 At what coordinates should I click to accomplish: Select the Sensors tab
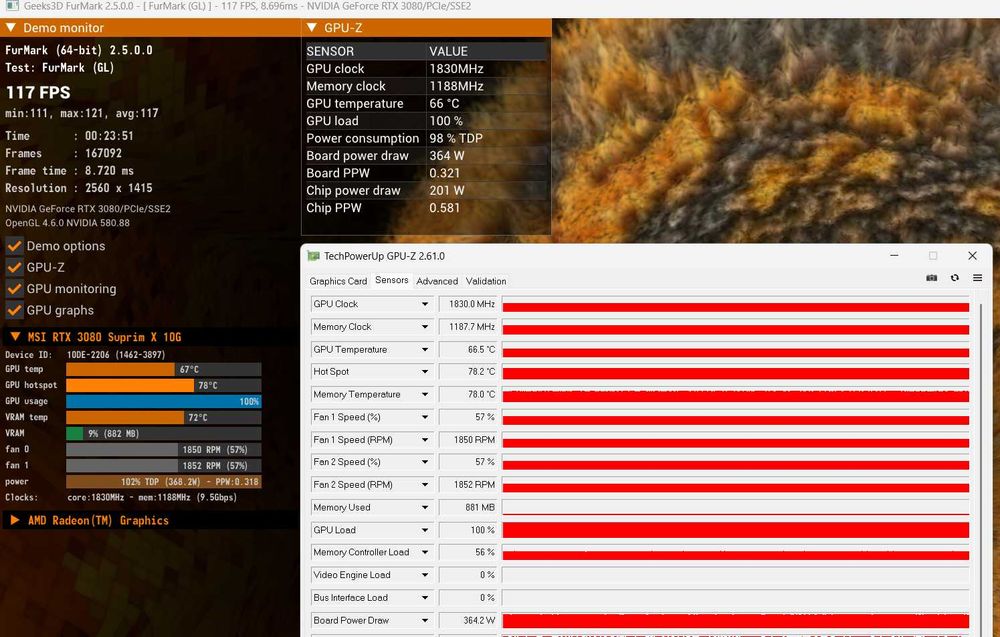[392, 281]
